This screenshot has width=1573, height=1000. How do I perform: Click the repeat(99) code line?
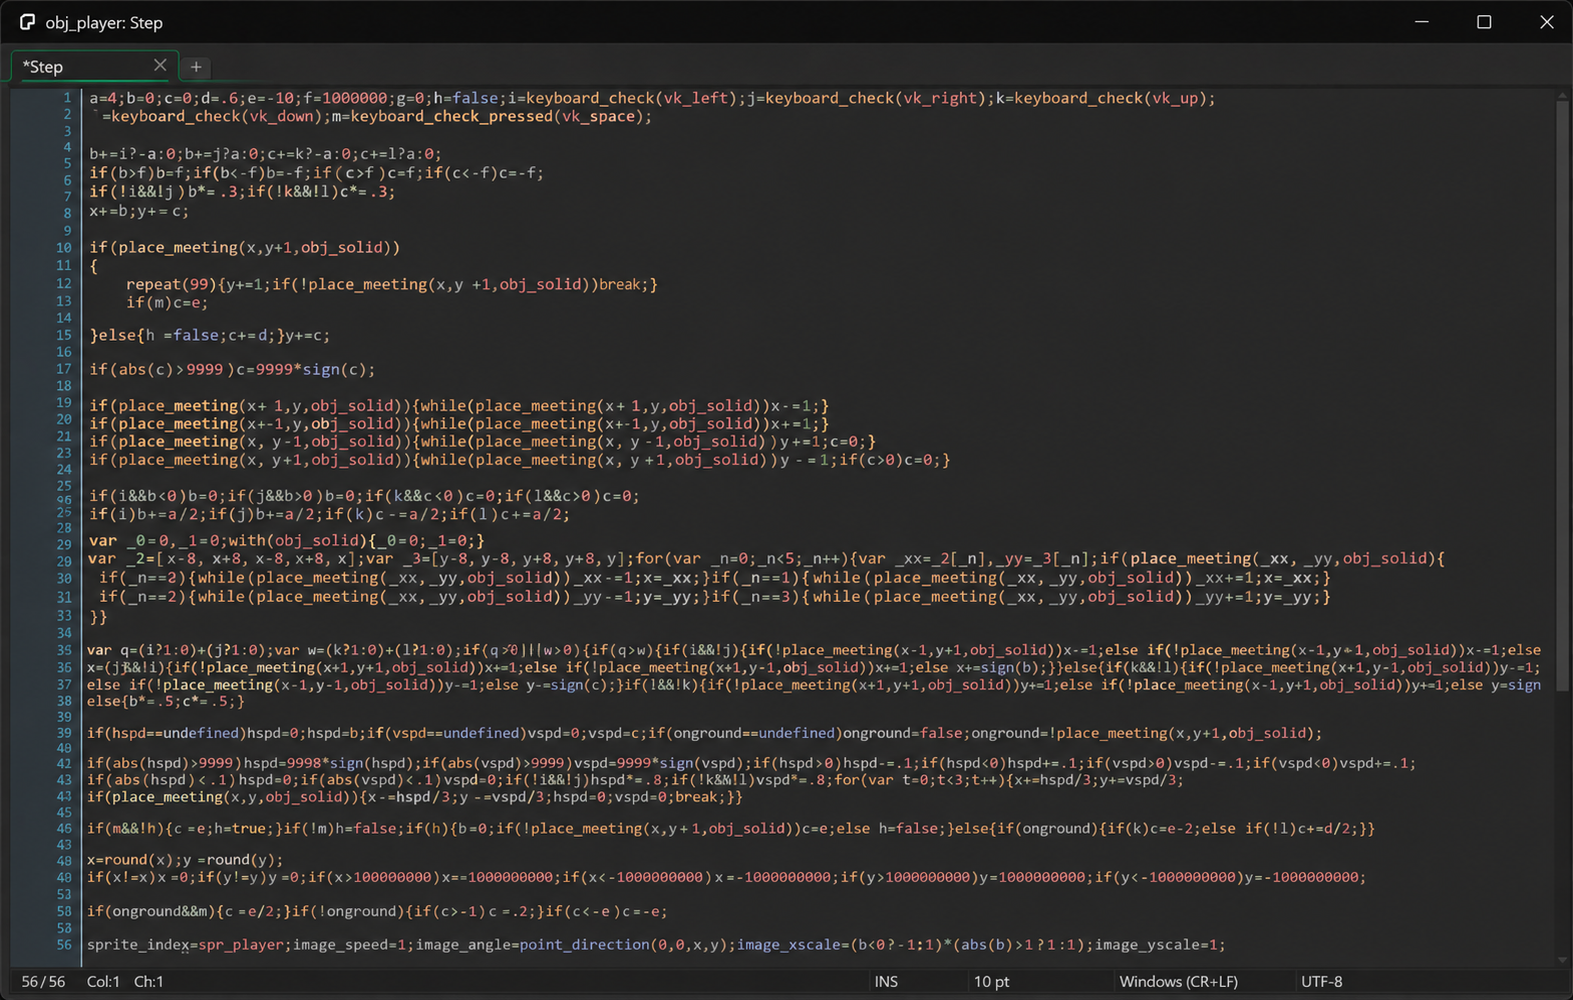pos(392,284)
